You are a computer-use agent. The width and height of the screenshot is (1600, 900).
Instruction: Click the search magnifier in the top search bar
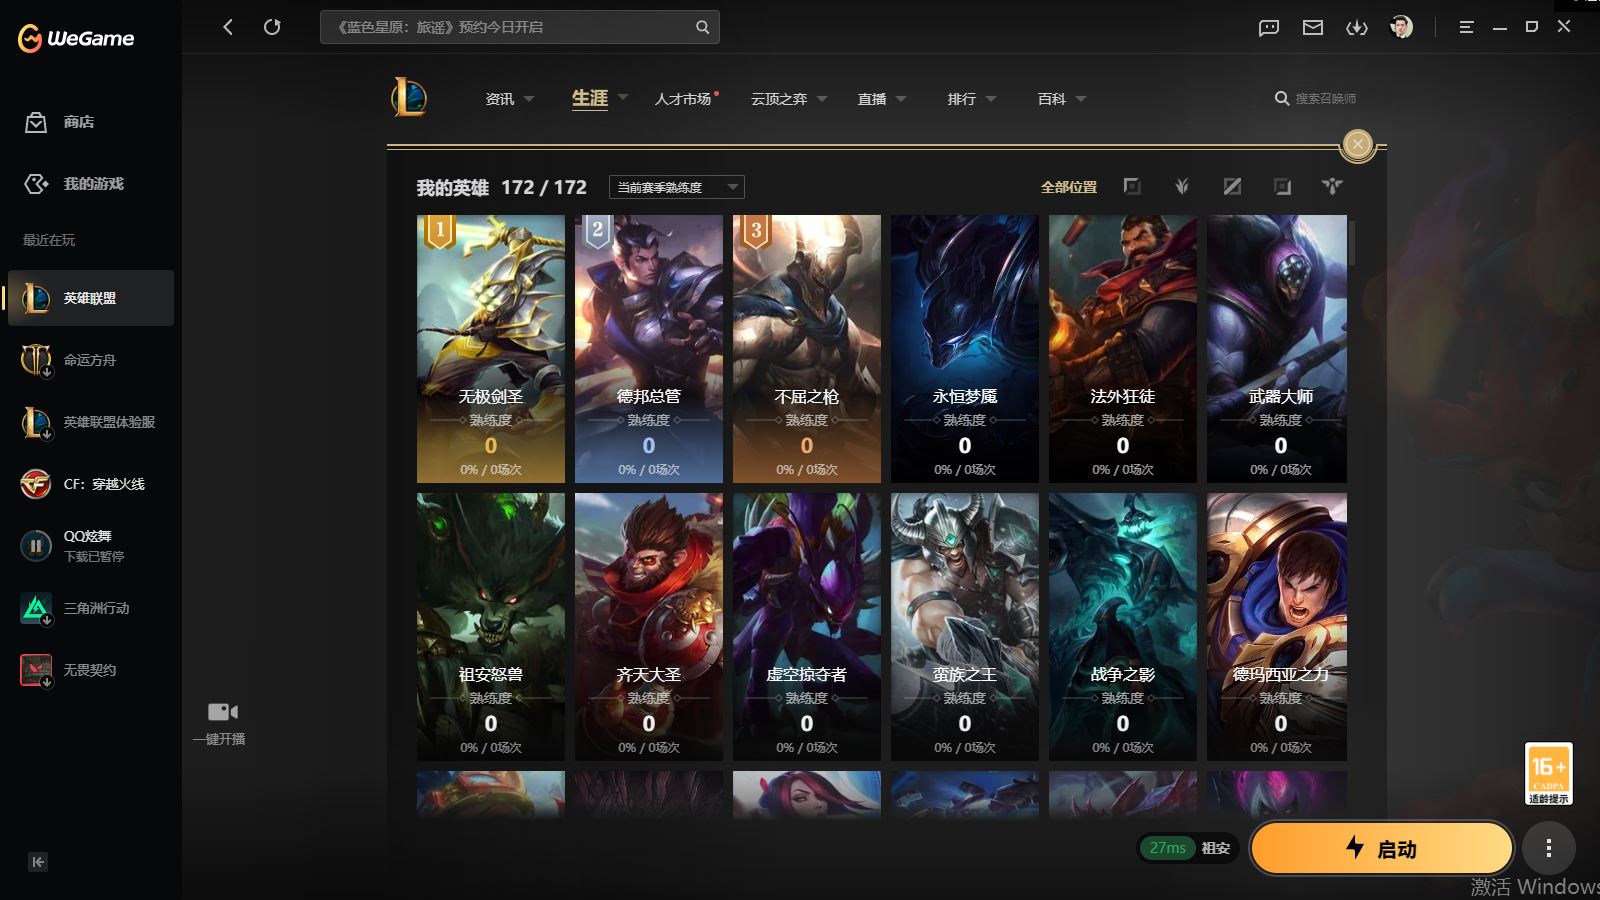pyautogui.click(x=703, y=27)
